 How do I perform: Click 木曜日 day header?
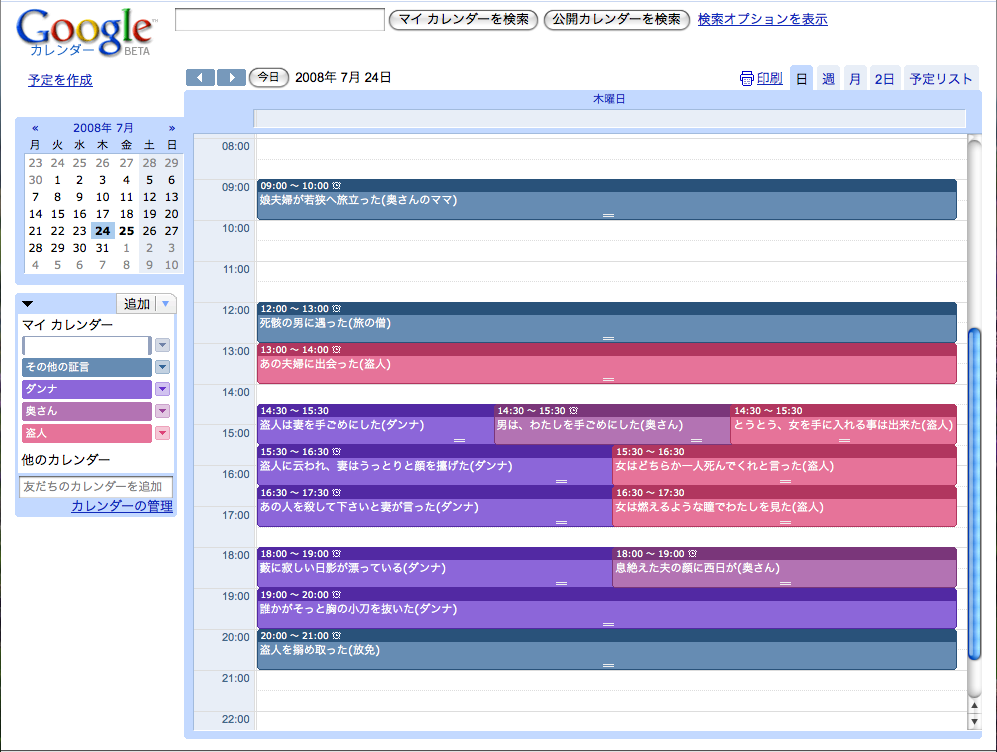609,99
